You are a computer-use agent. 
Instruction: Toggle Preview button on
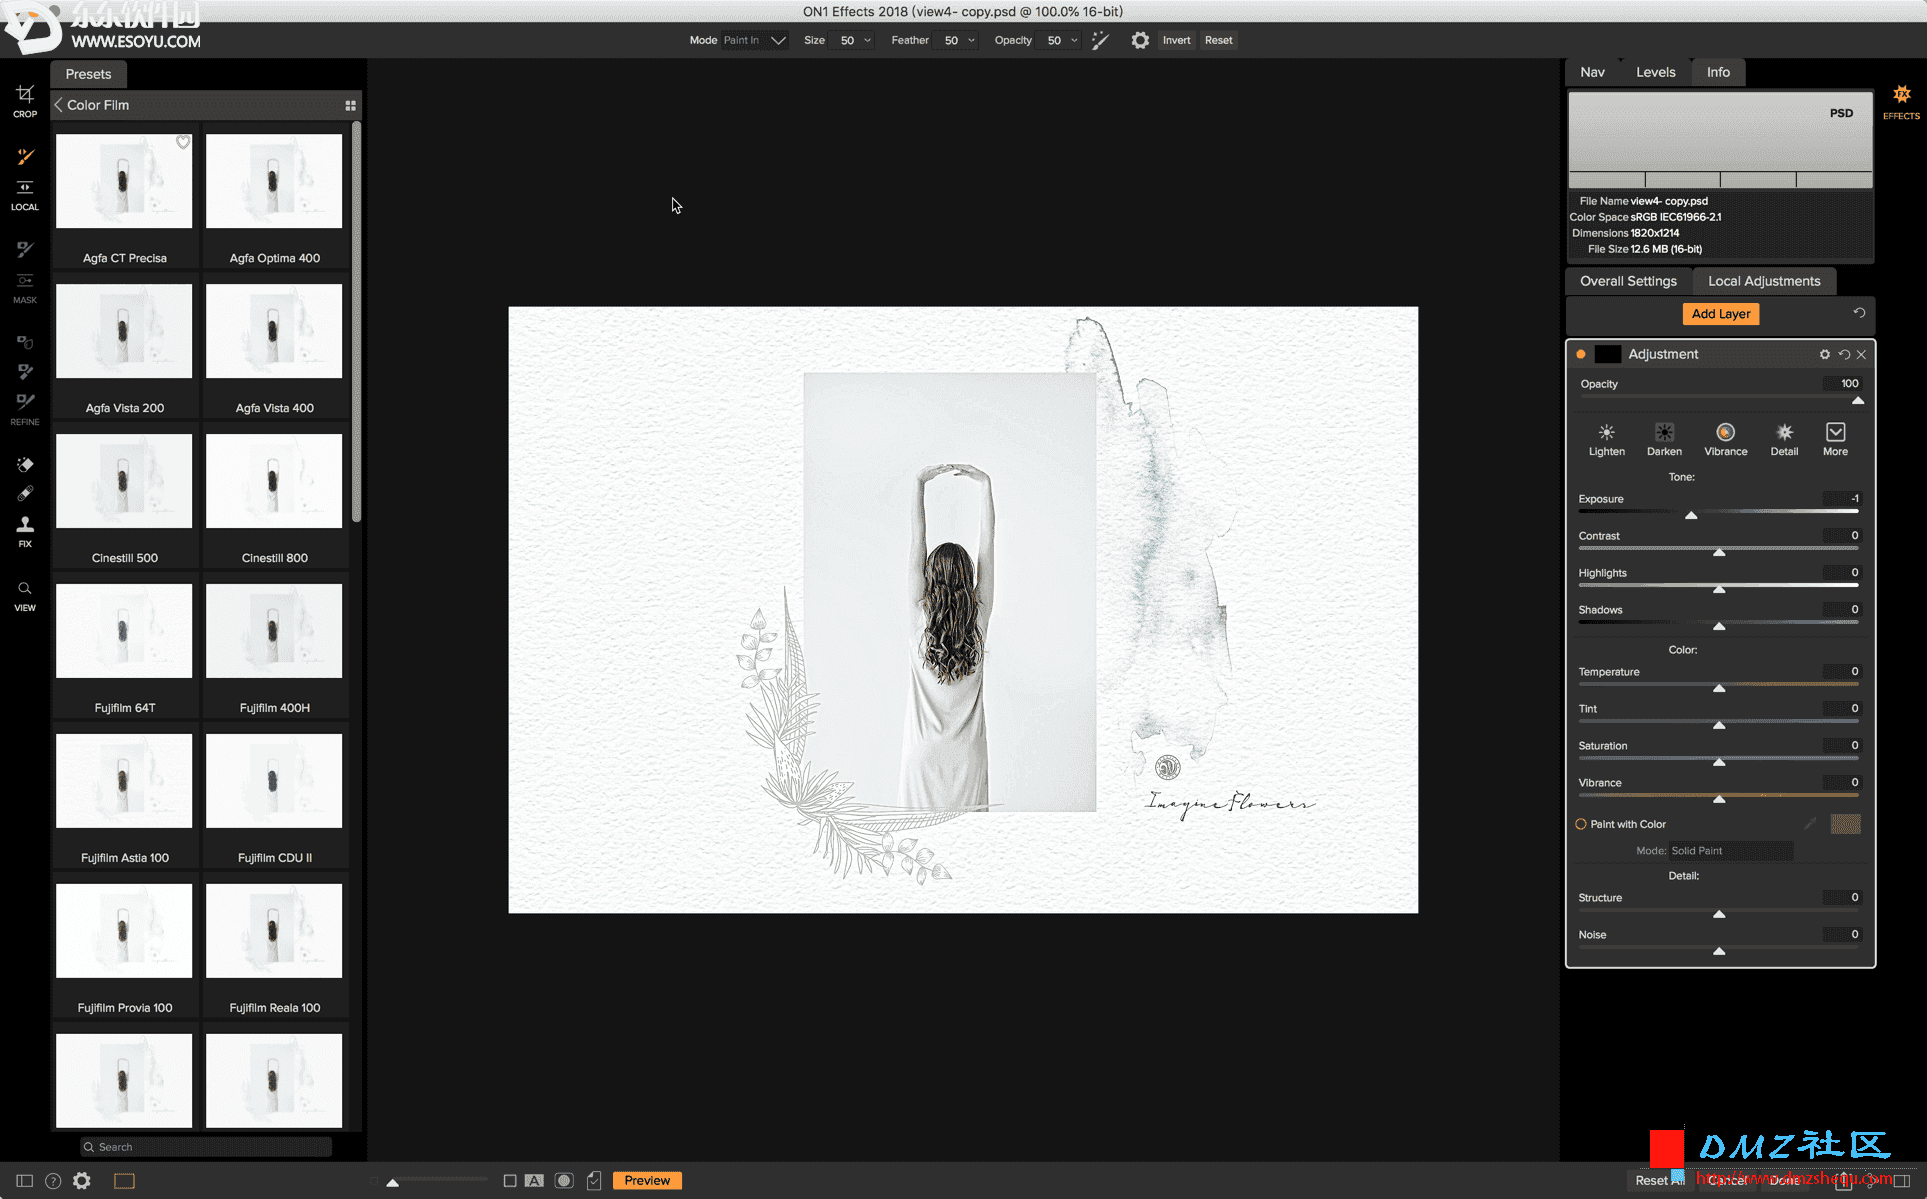[x=647, y=1180]
